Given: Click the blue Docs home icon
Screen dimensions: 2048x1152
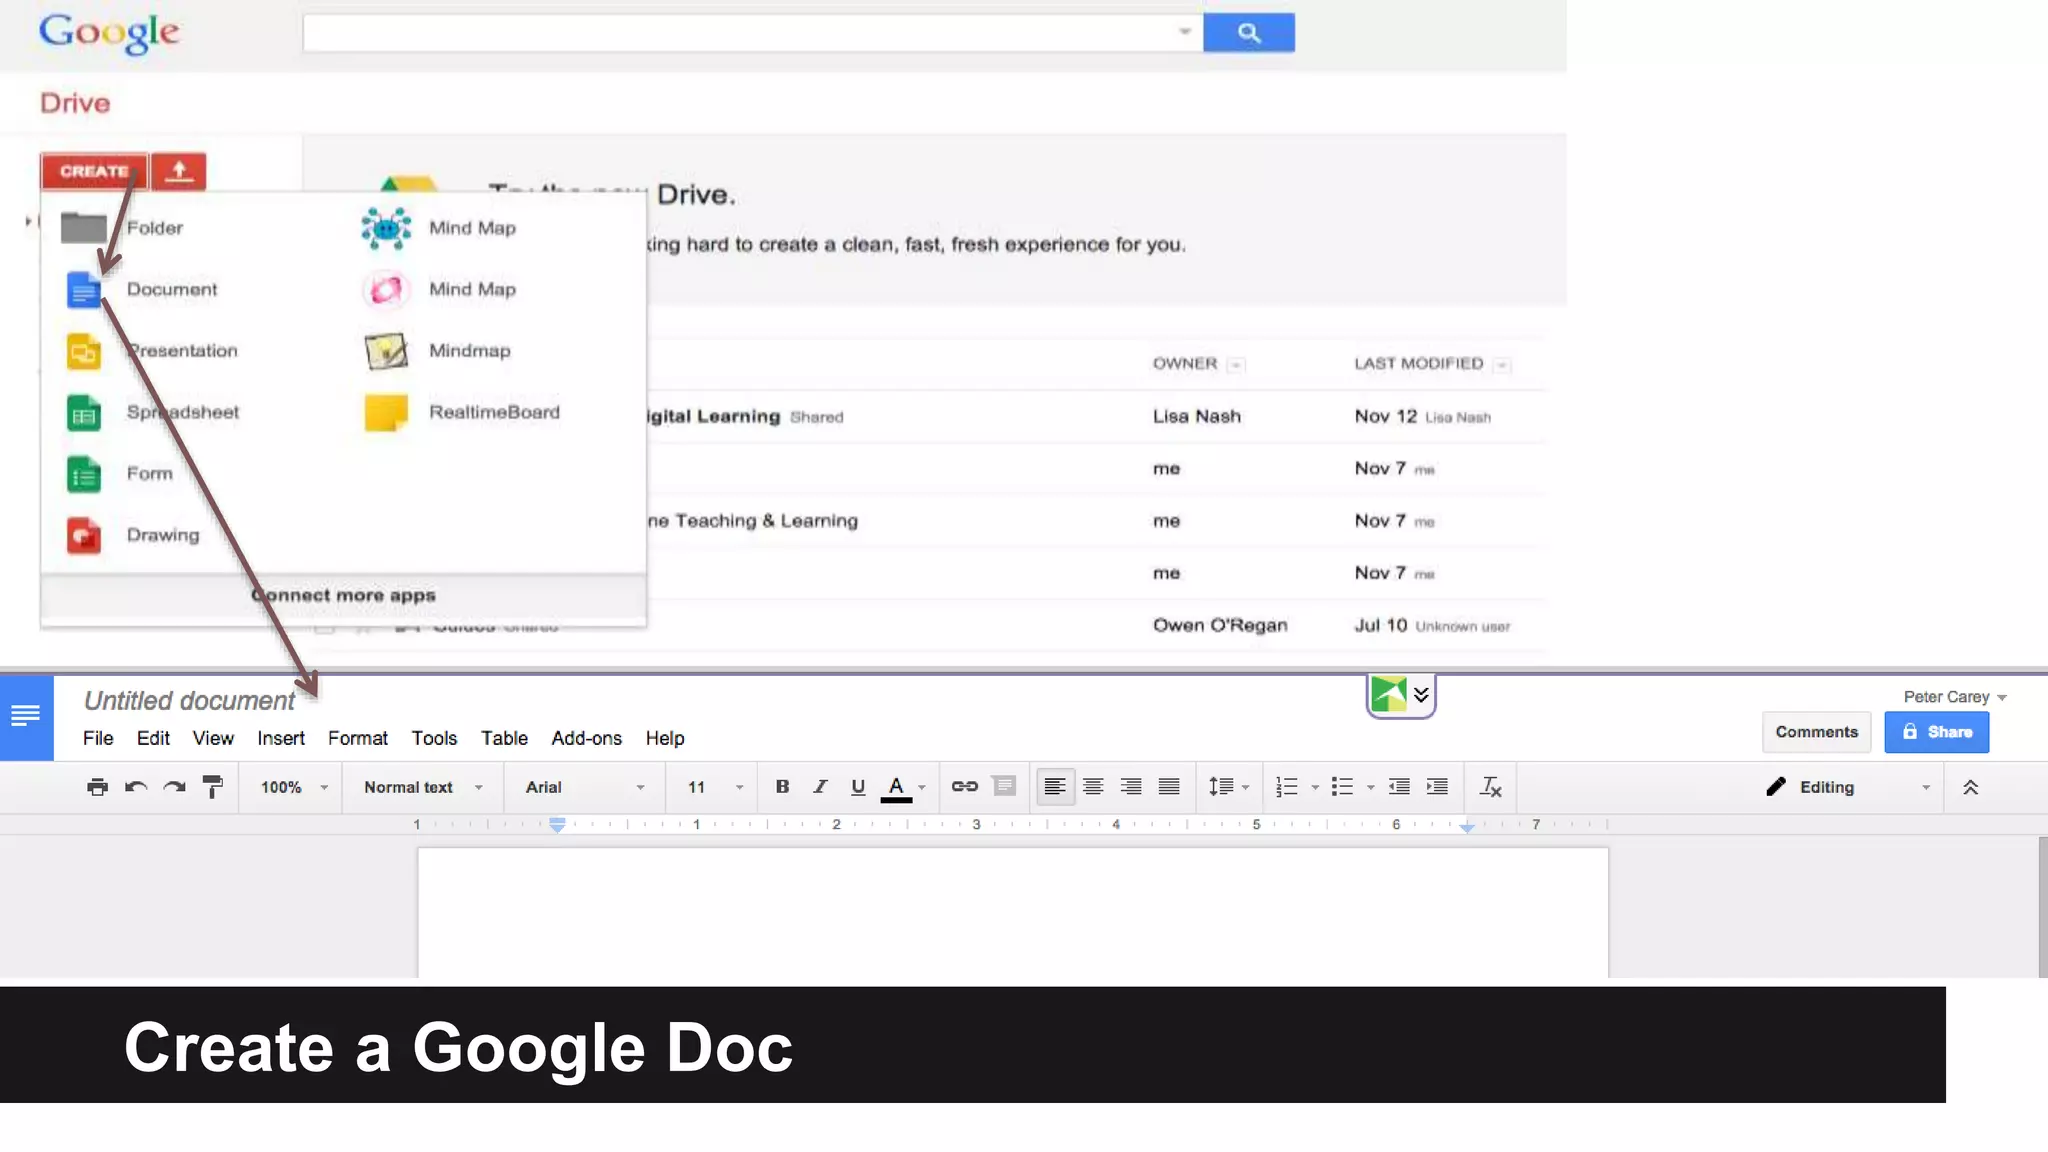Looking at the screenshot, I should 26,716.
